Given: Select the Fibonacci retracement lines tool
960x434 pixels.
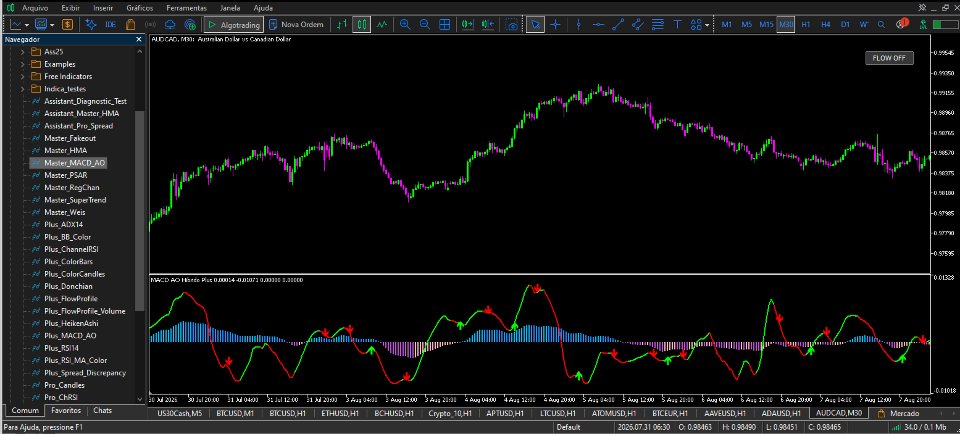Looking at the screenshot, I should [658, 24].
